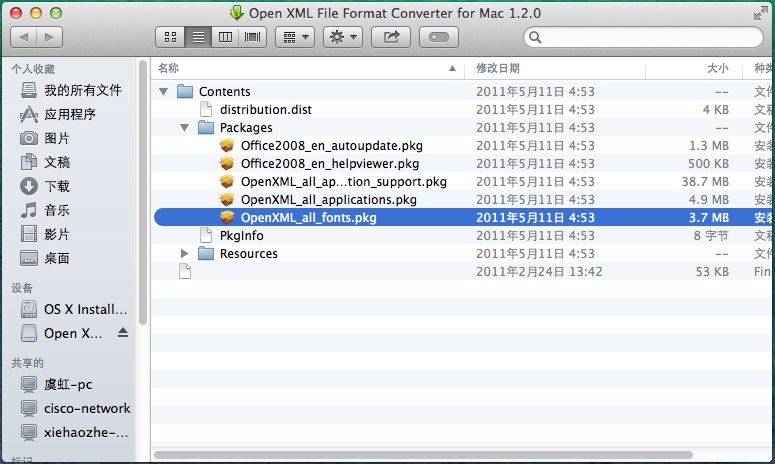Click the Share toolbar button
This screenshot has width=775, height=464.
(391, 37)
